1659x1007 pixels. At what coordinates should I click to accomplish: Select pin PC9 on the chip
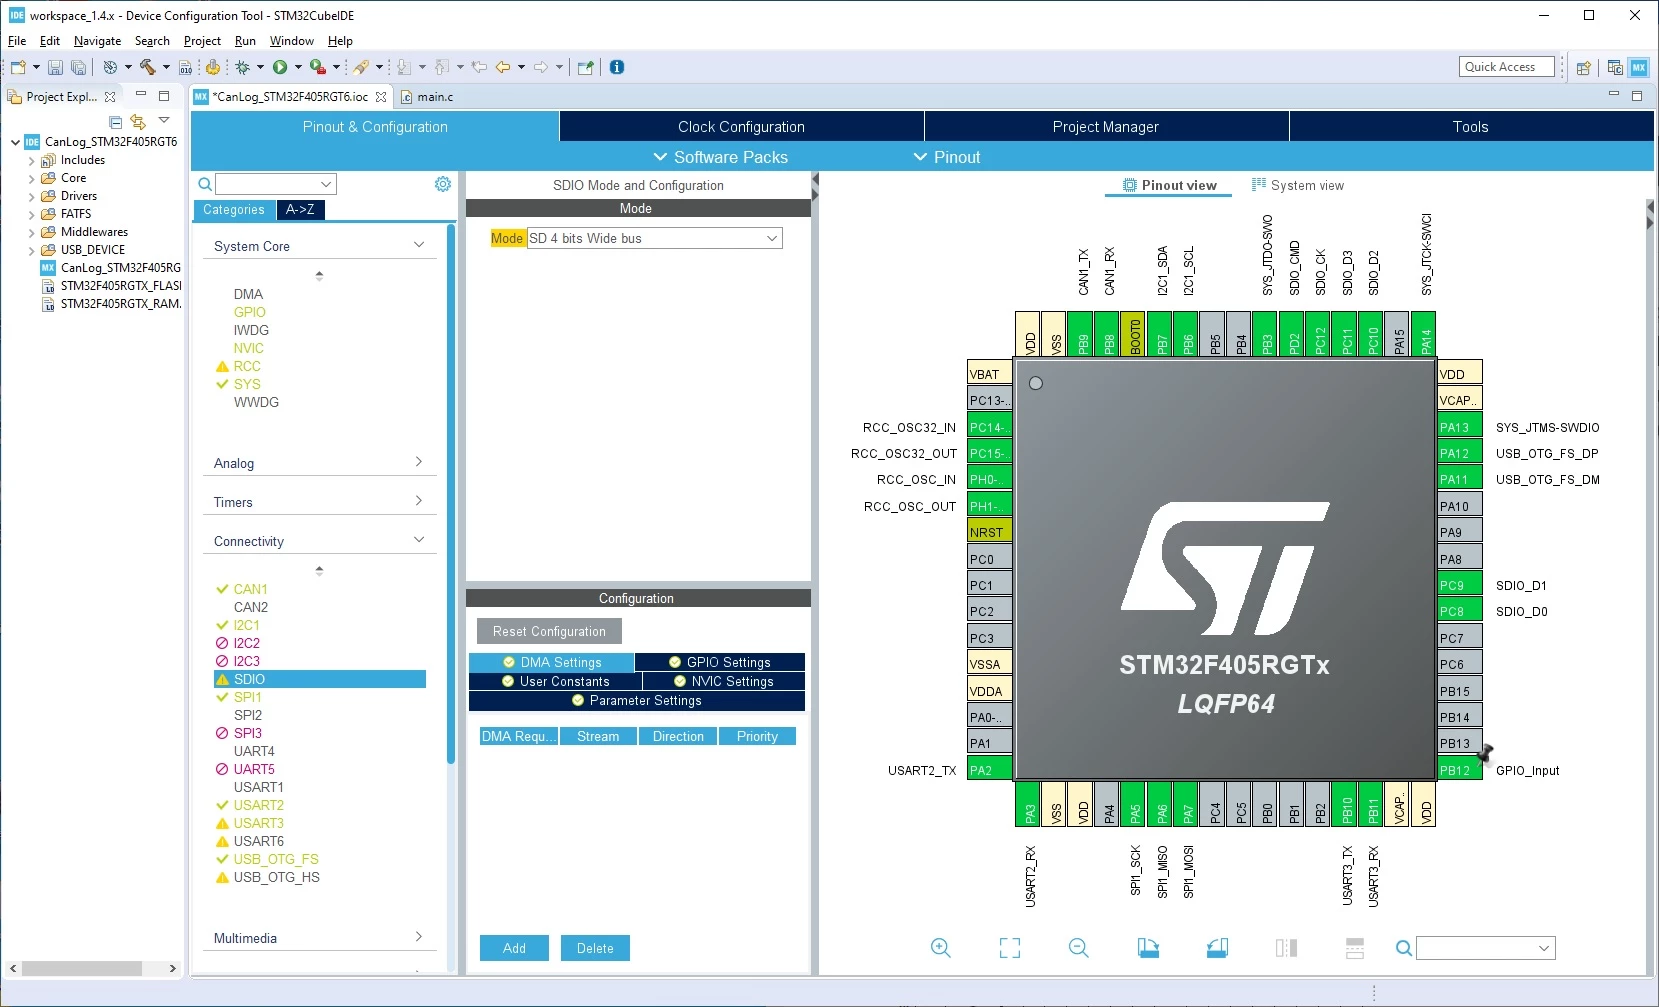1459,585
